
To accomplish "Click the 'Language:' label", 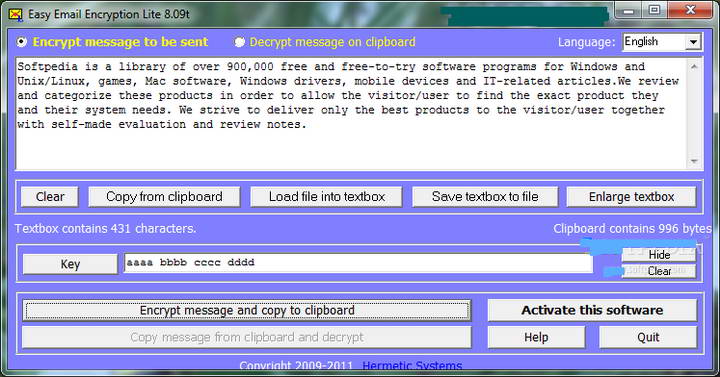I will tap(586, 42).
